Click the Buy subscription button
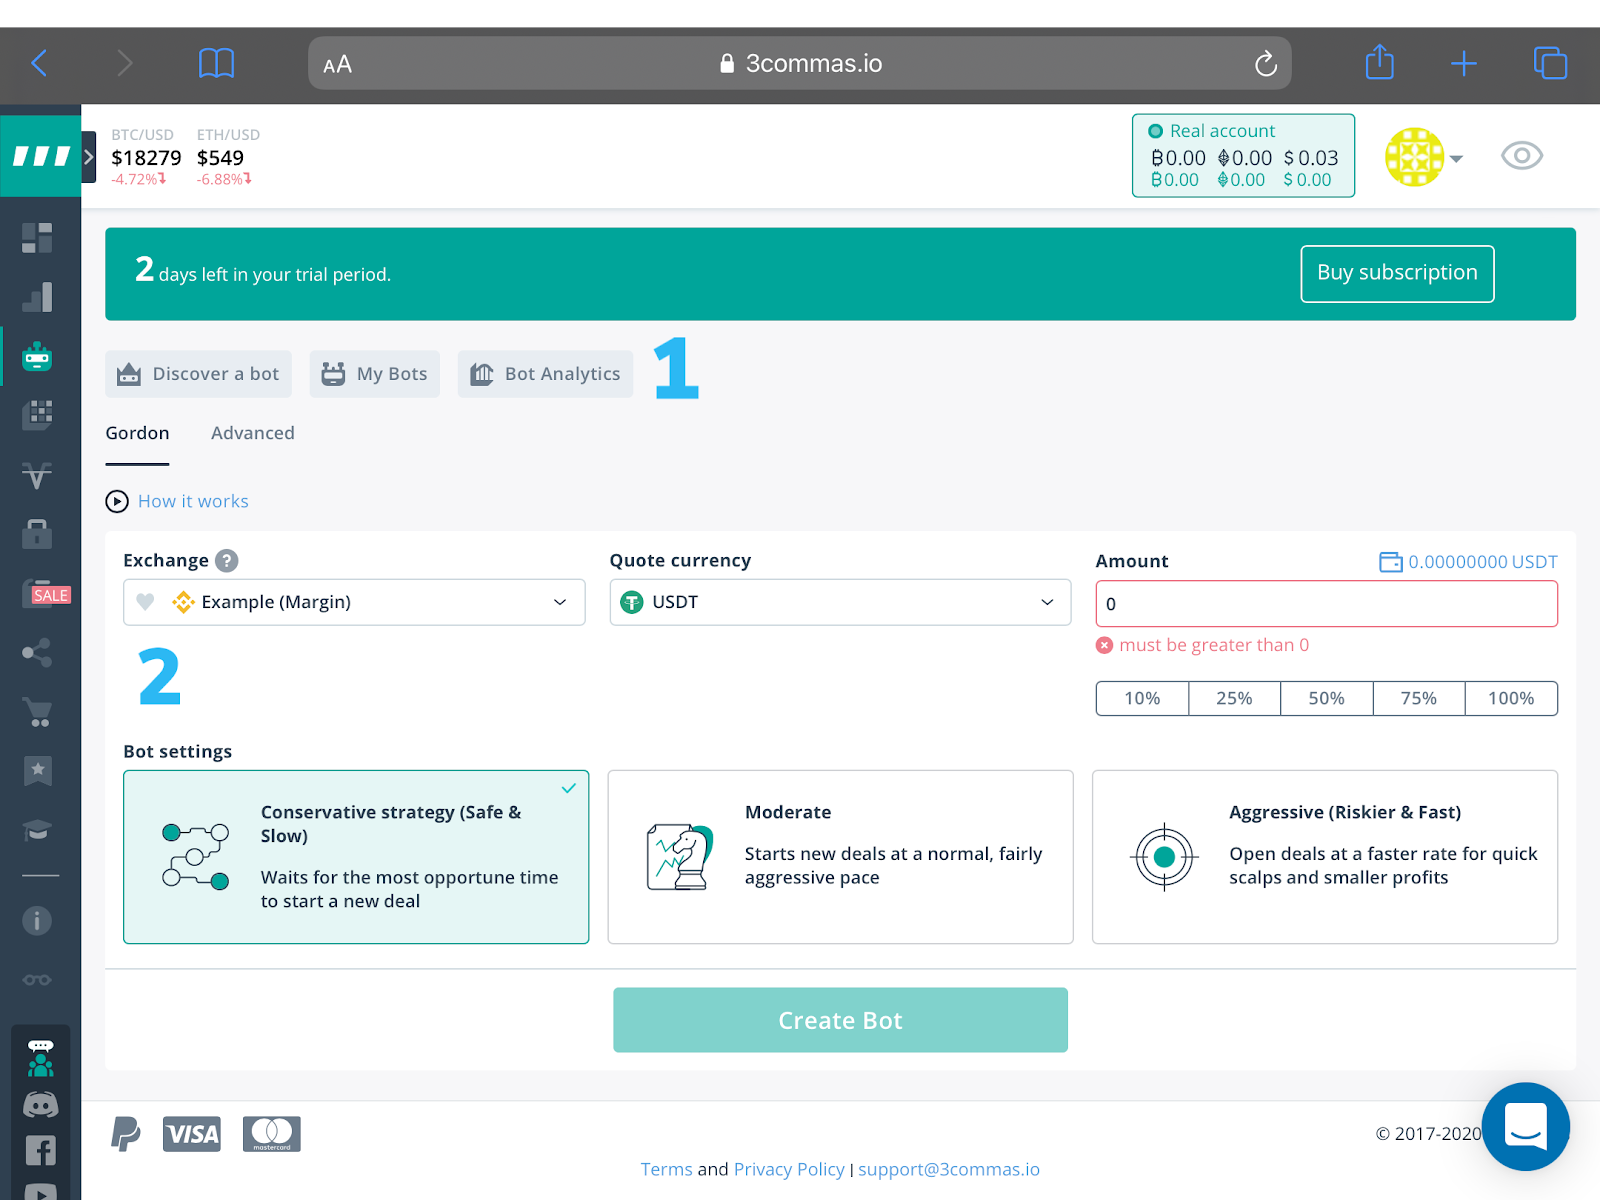Image resolution: width=1600 pixels, height=1200 pixels. (x=1397, y=273)
